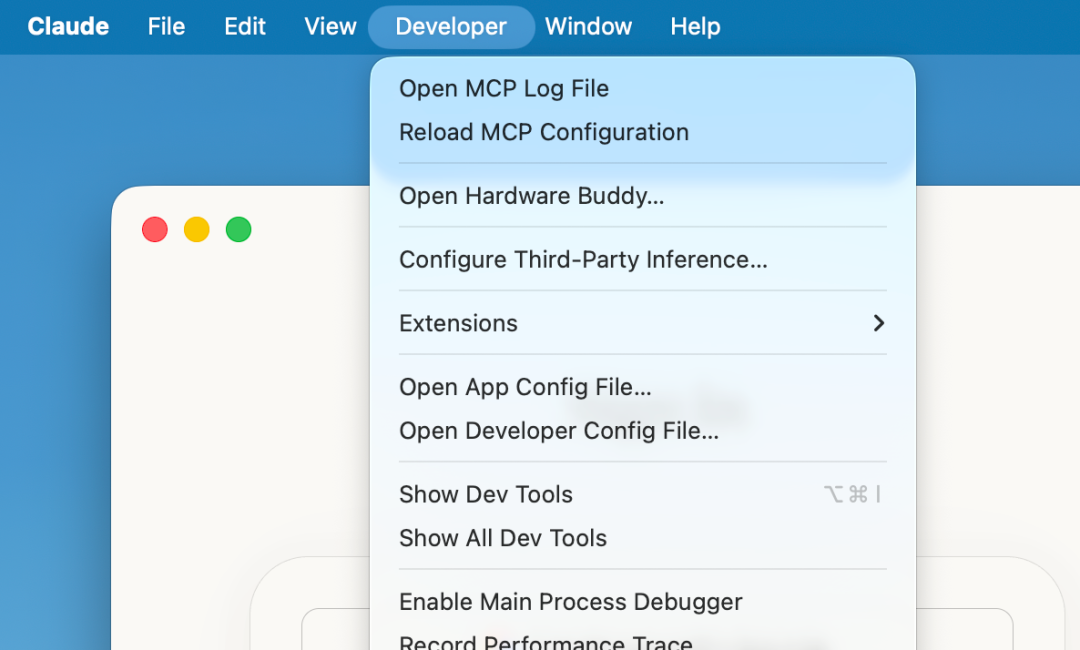1080x650 pixels.
Task: Select Configure Third-Party Inference
Action: 583,260
